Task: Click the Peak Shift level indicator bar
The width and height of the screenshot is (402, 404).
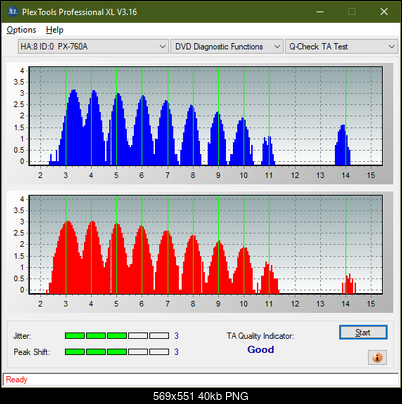Action: 117,352
